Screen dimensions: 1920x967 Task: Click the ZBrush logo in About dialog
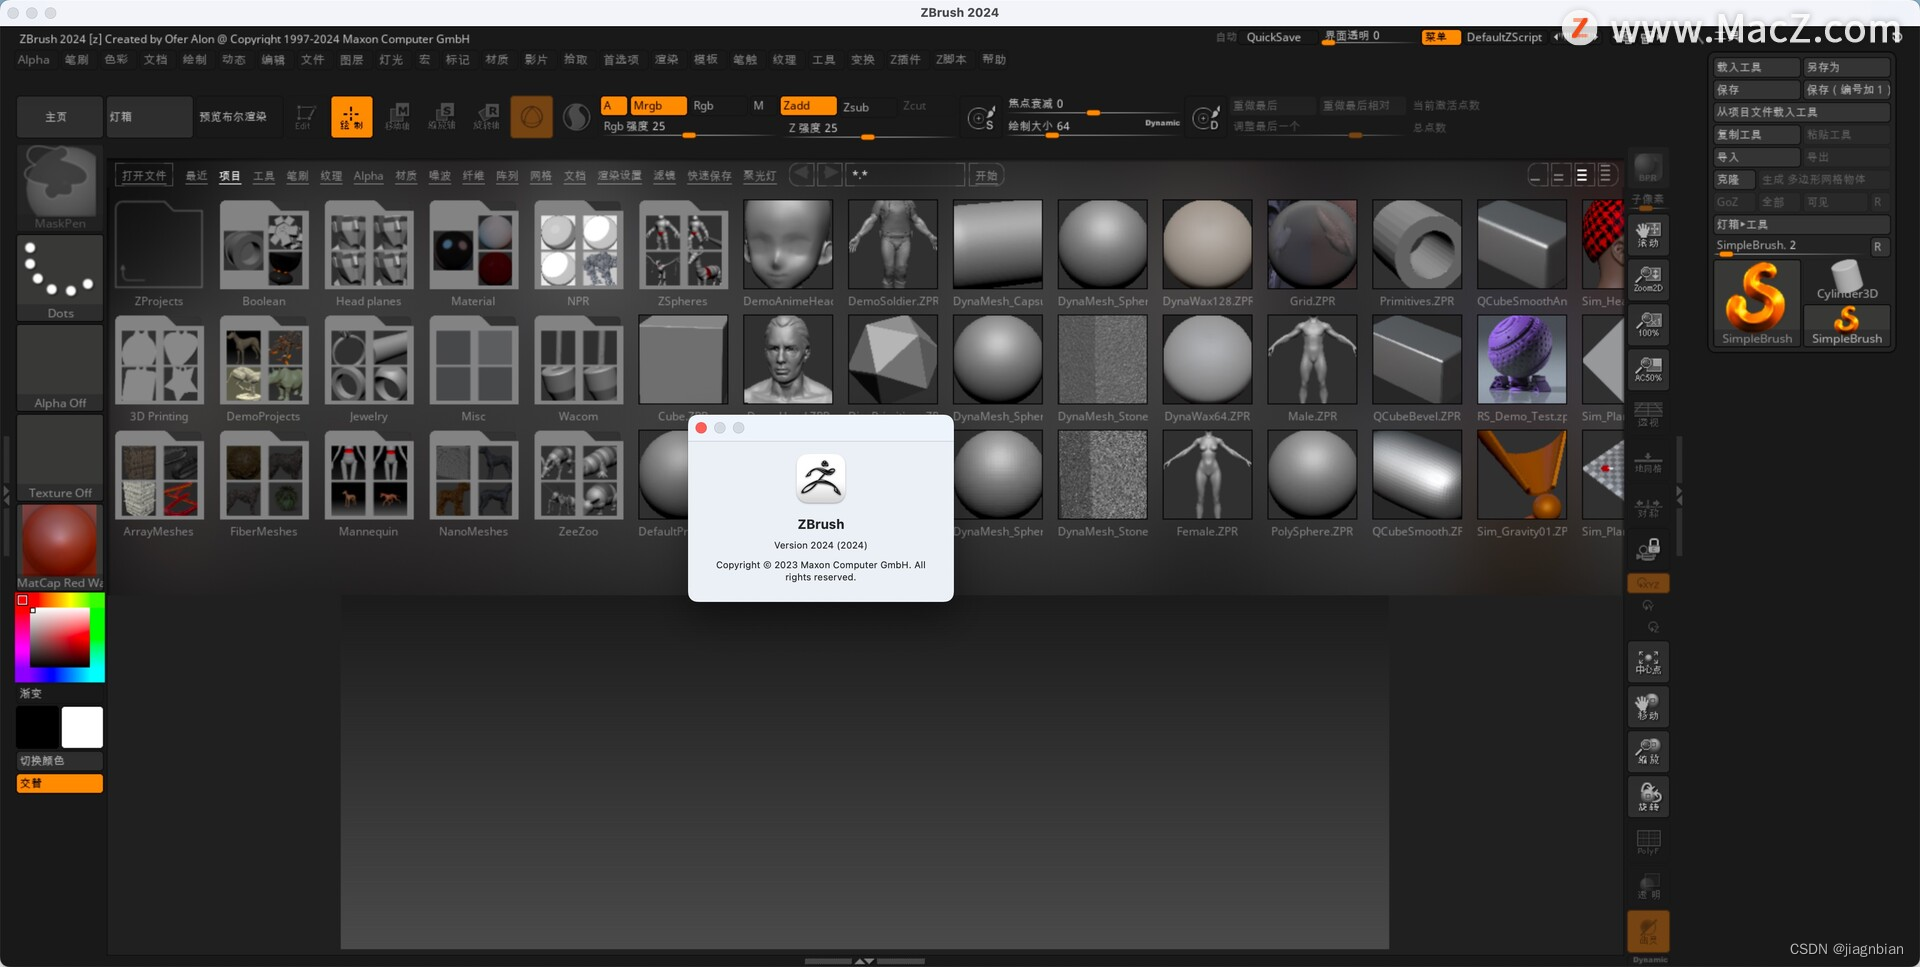[821, 478]
